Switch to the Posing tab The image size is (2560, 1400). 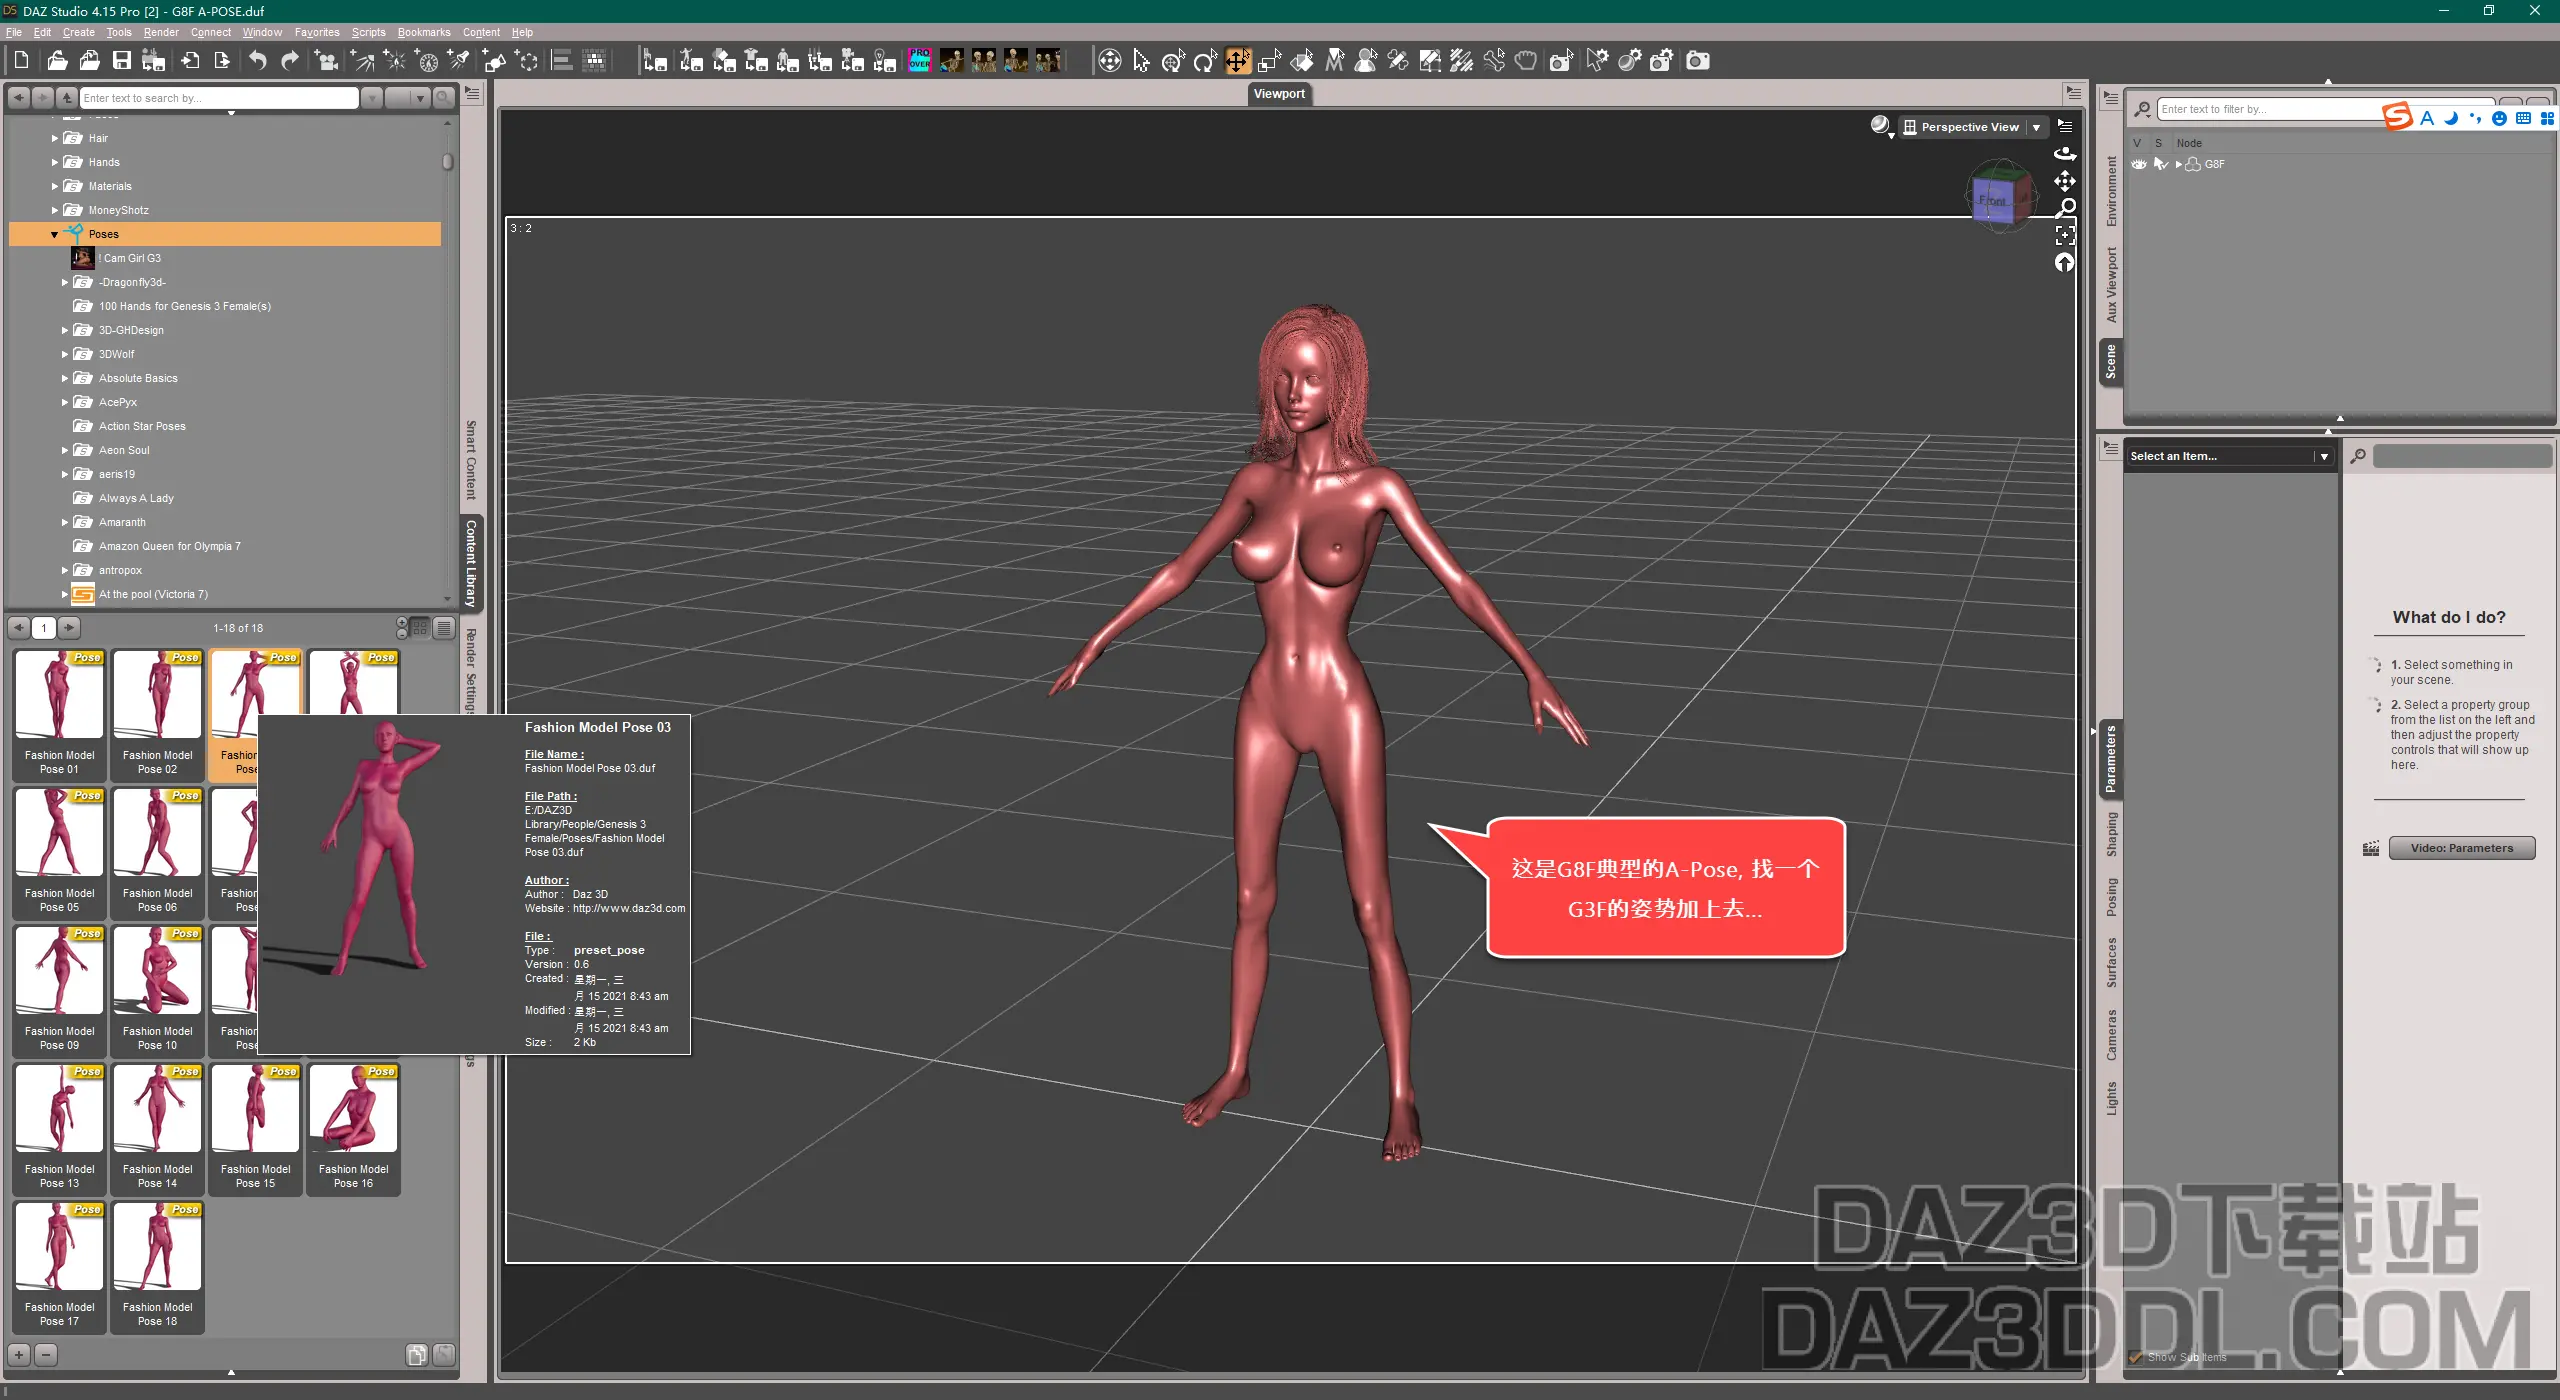click(2111, 897)
